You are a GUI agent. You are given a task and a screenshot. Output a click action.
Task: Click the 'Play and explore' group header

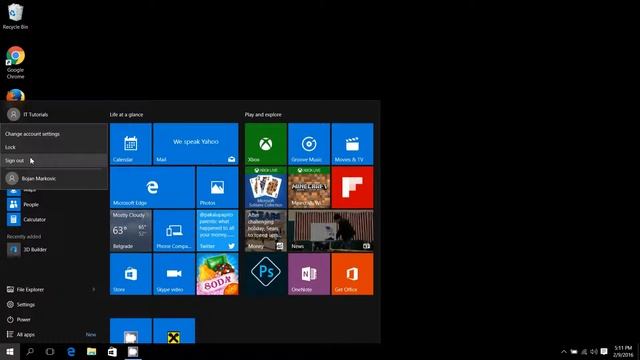coord(263,115)
